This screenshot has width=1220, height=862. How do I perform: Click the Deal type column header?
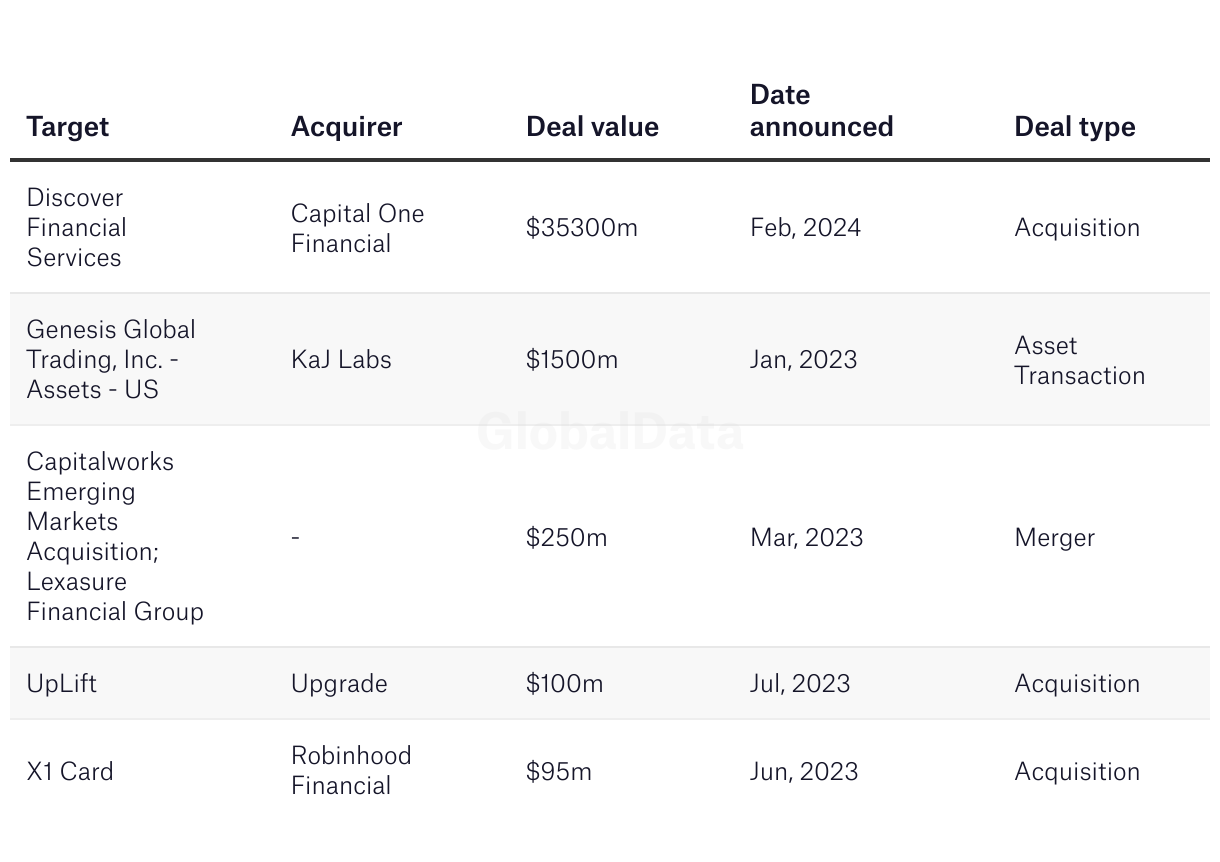click(x=1074, y=127)
